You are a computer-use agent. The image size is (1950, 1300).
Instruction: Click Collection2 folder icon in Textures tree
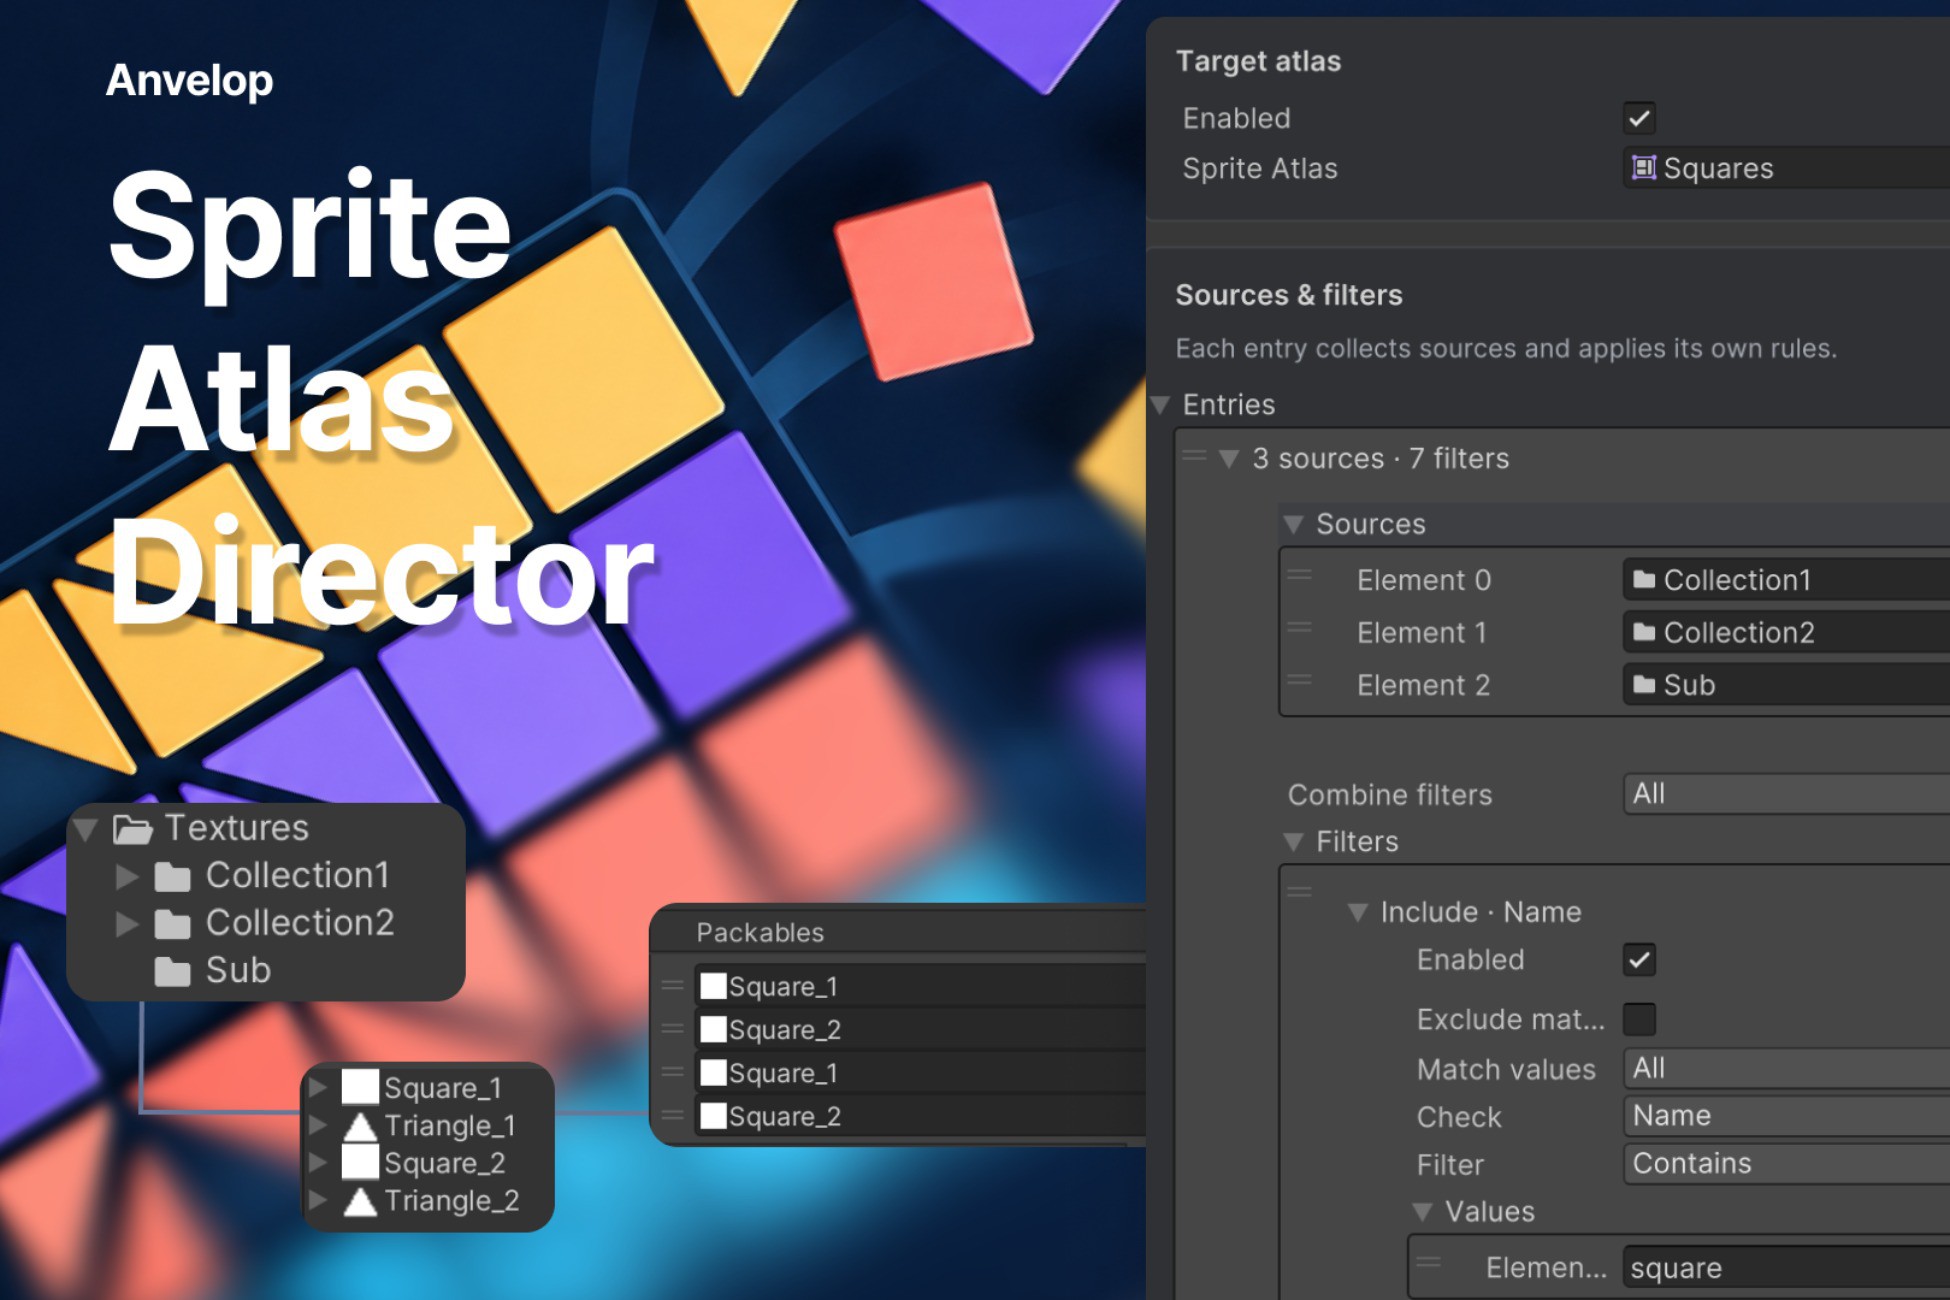(x=173, y=924)
